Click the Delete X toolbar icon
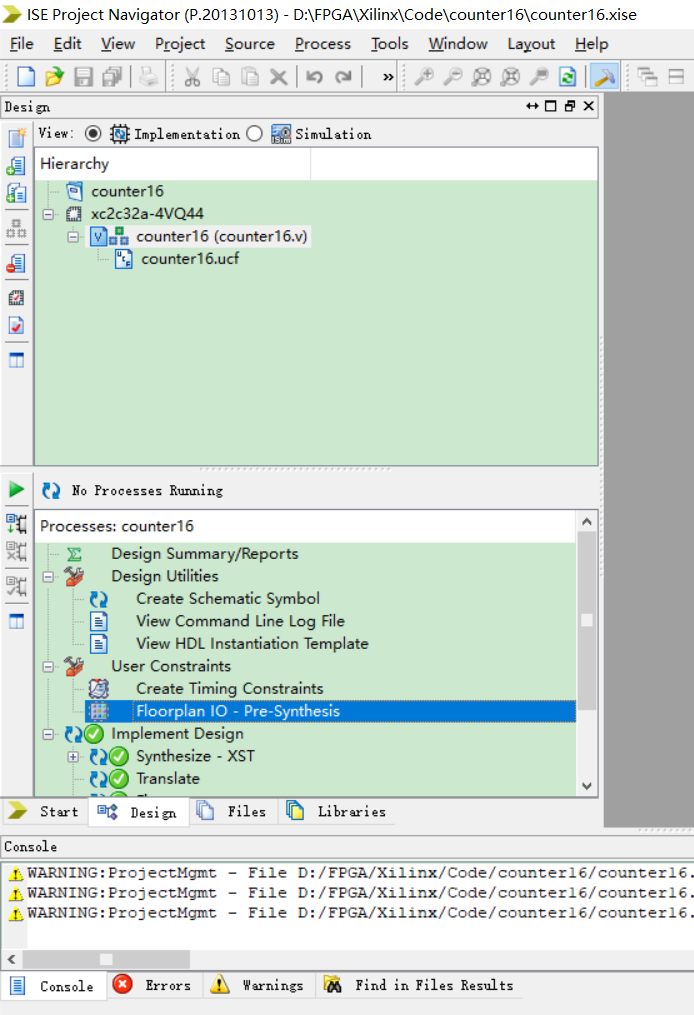Image resolution: width=694 pixels, height=1015 pixels. 278,77
